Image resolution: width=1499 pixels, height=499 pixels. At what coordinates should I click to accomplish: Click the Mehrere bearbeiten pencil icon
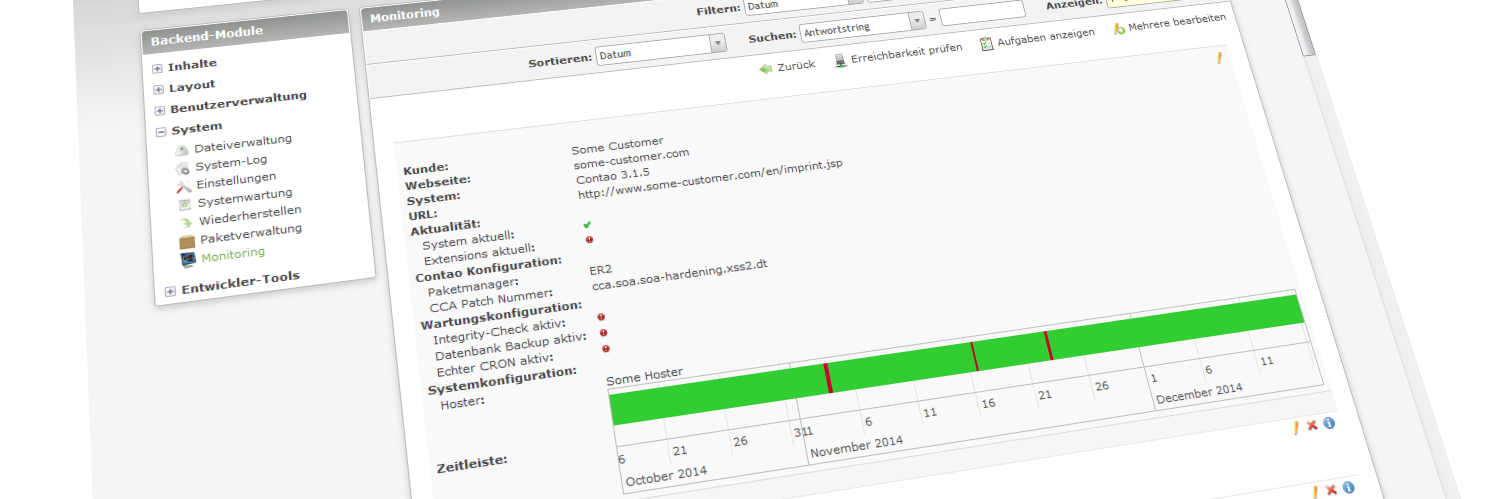point(1119,28)
